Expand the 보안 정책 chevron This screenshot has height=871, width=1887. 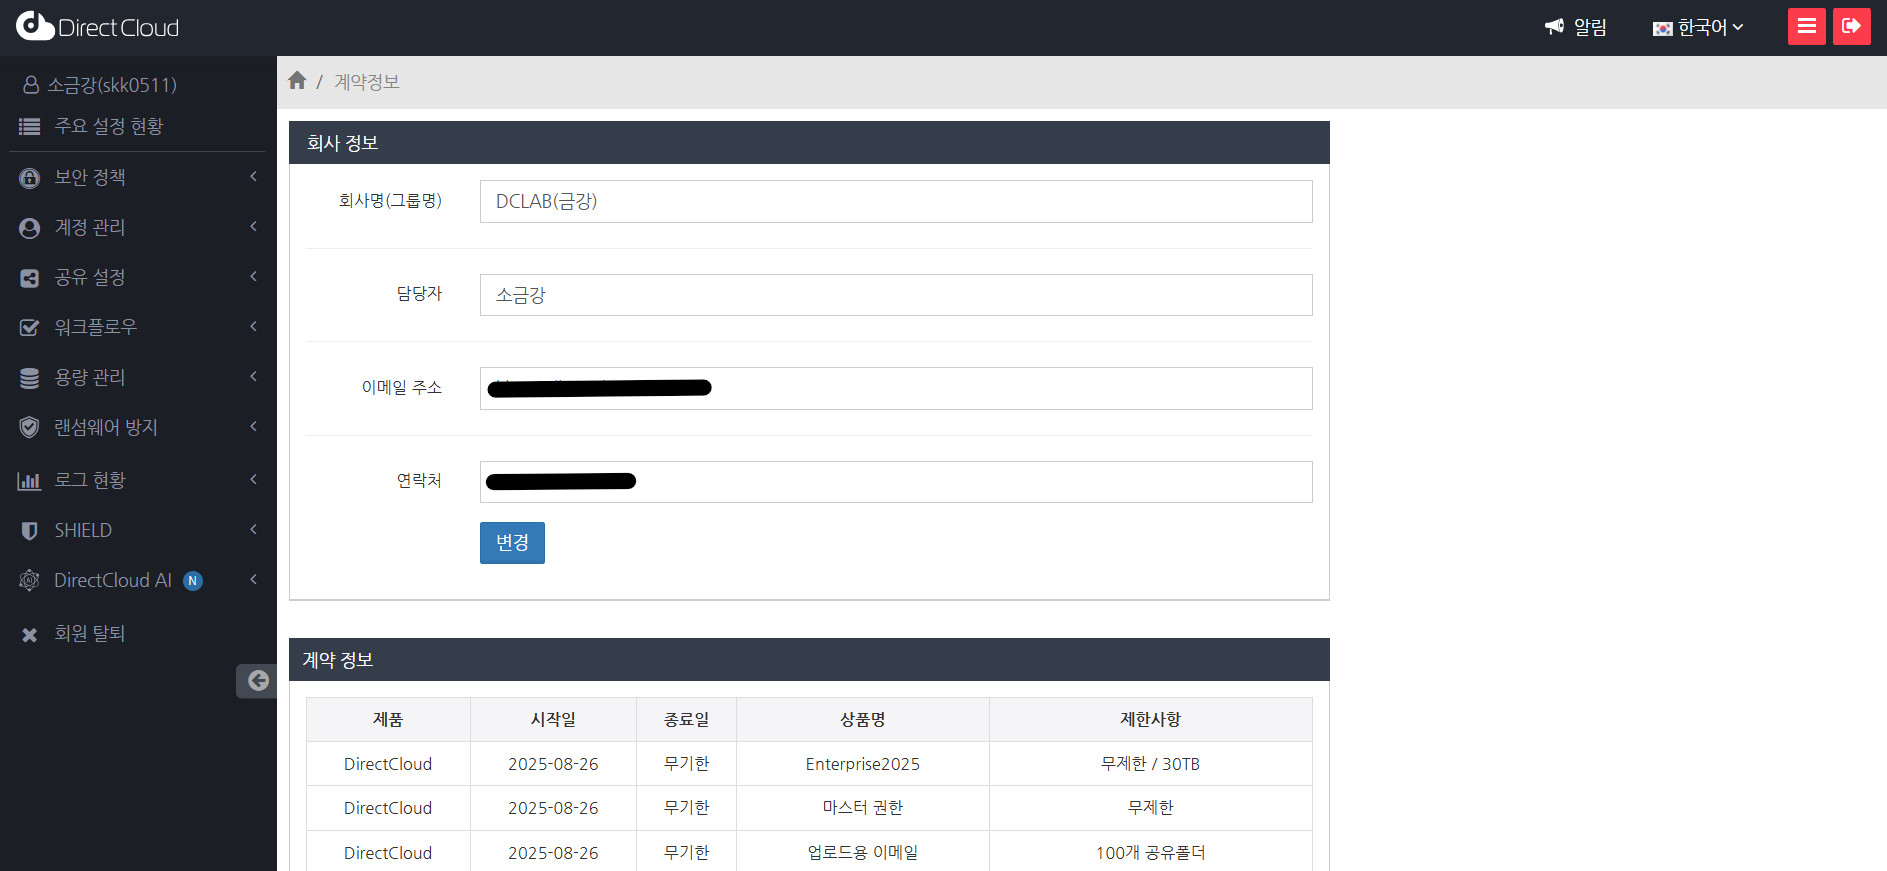coord(254,177)
